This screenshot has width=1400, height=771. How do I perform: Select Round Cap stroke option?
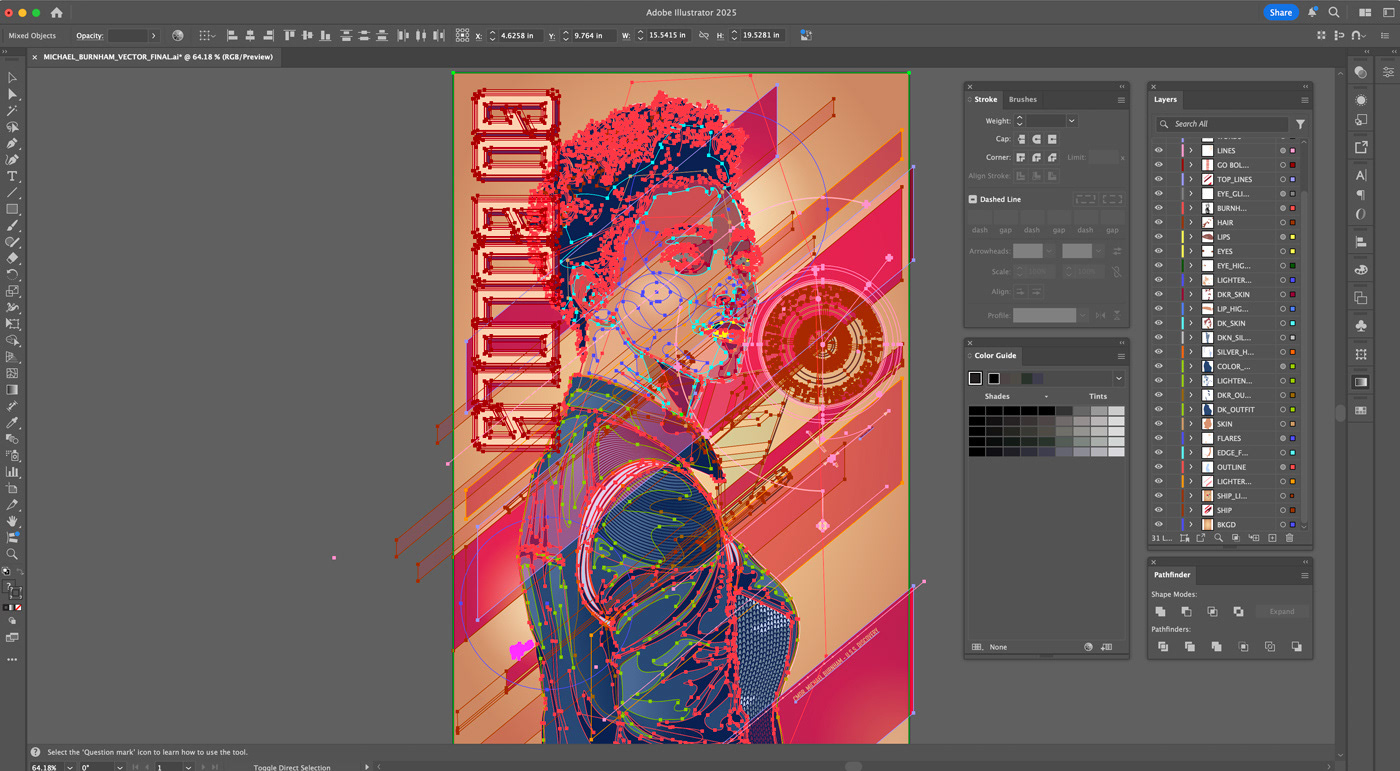tap(1036, 139)
